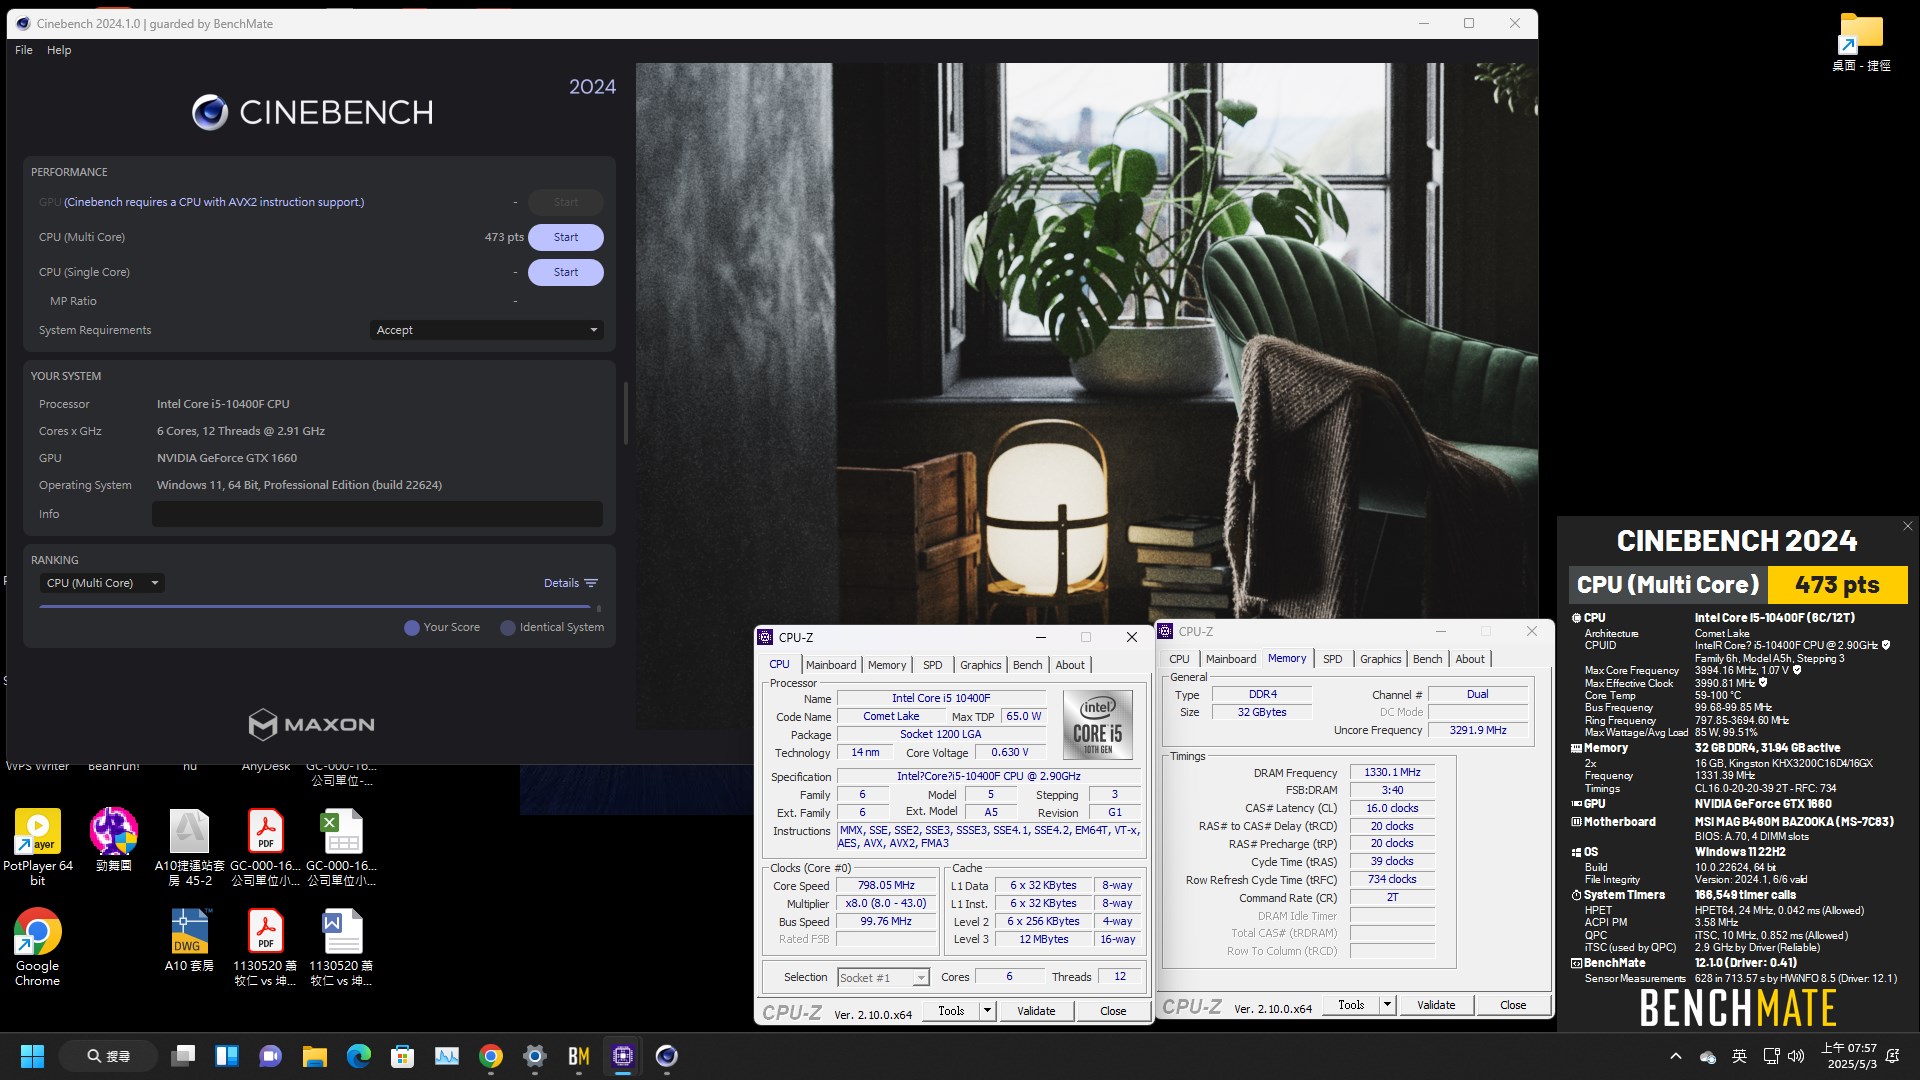Open the desktop folder shortcut 桌面 - 捷徑
The height and width of the screenshot is (1080, 1920).
[1861, 42]
